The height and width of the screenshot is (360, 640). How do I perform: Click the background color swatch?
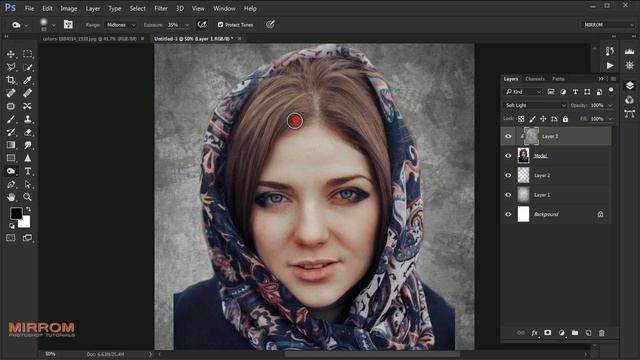click(25, 223)
